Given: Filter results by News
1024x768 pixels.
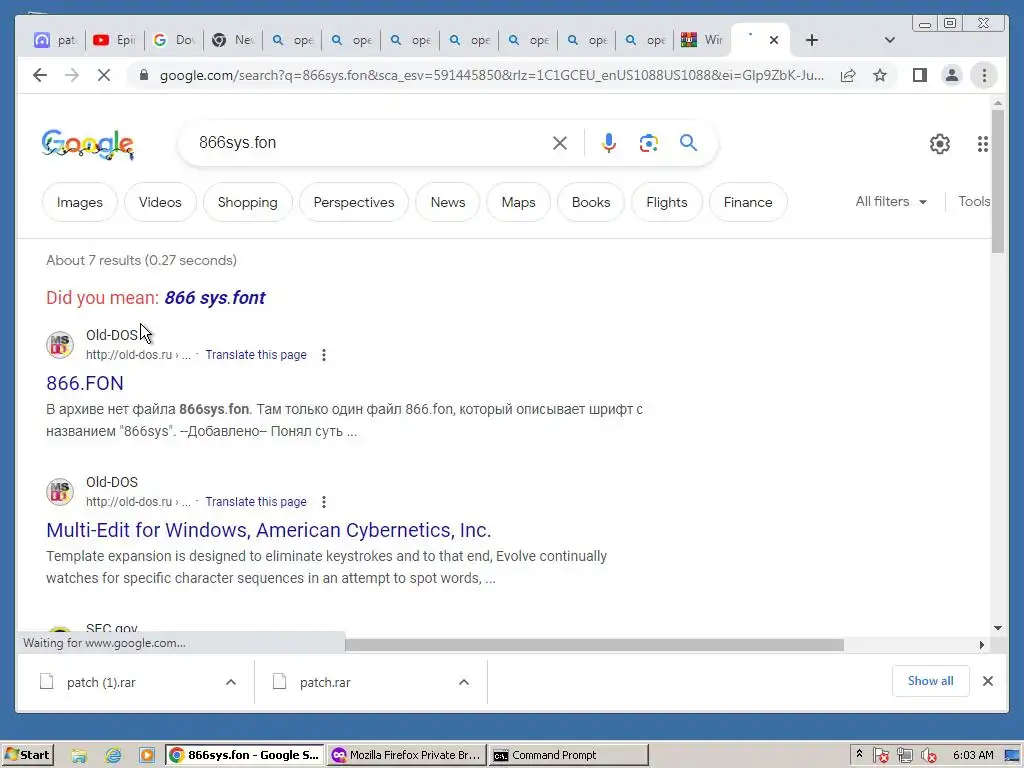Looking at the screenshot, I should tap(448, 202).
